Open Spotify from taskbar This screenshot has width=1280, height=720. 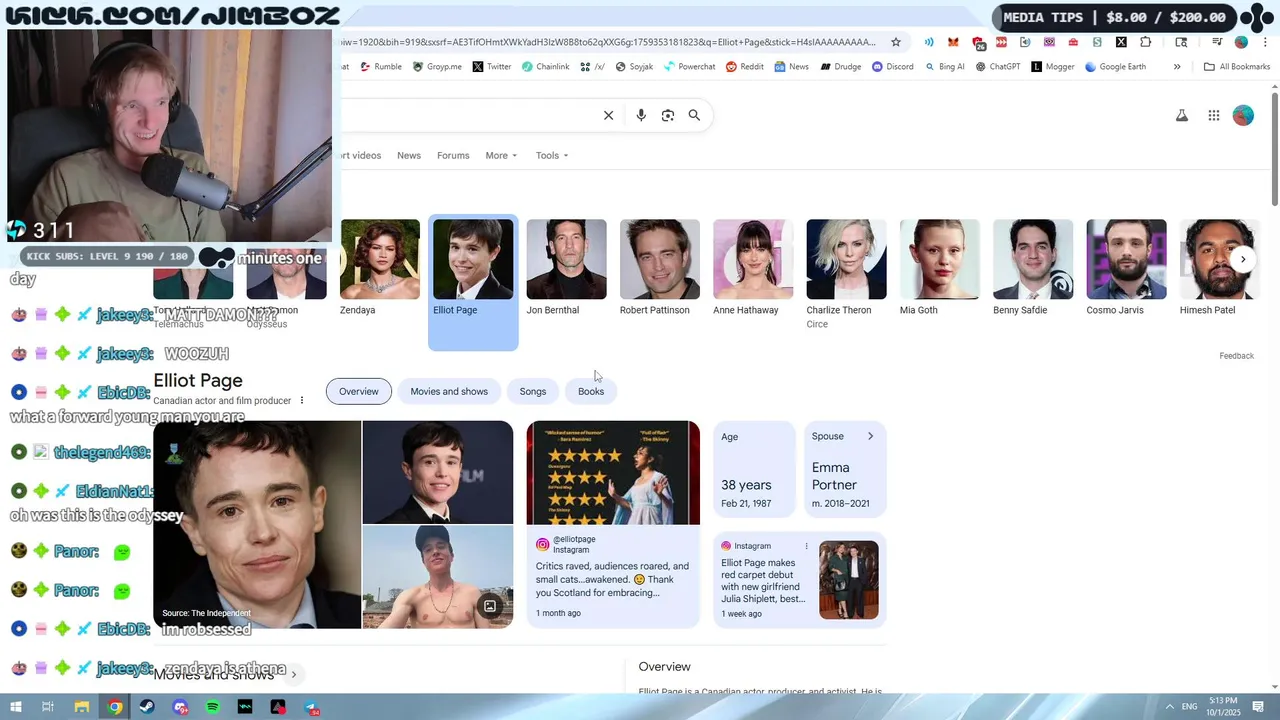pos(212,707)
